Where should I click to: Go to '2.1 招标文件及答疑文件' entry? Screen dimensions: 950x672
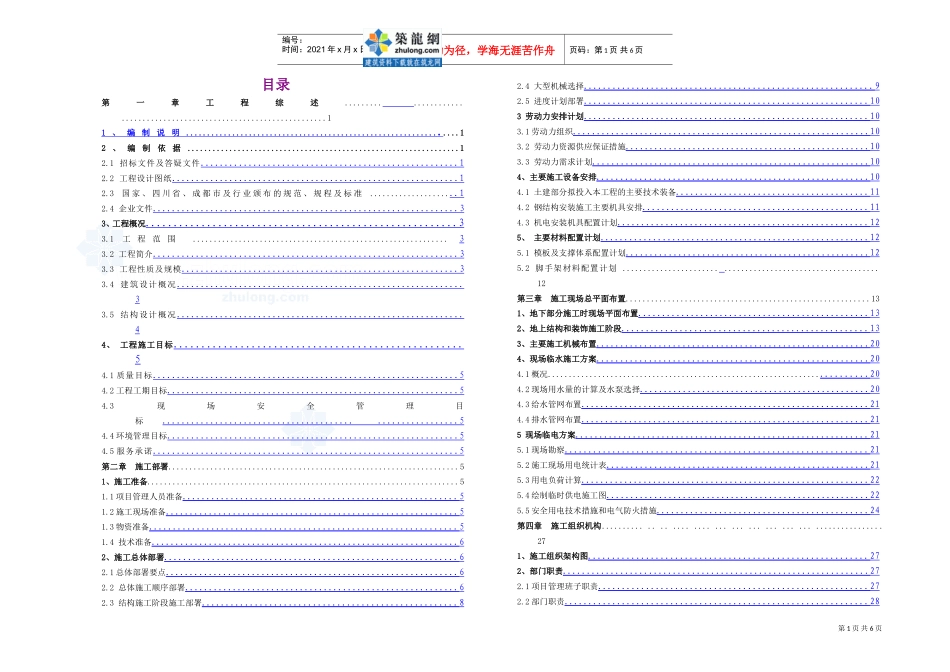click(282, 163)
